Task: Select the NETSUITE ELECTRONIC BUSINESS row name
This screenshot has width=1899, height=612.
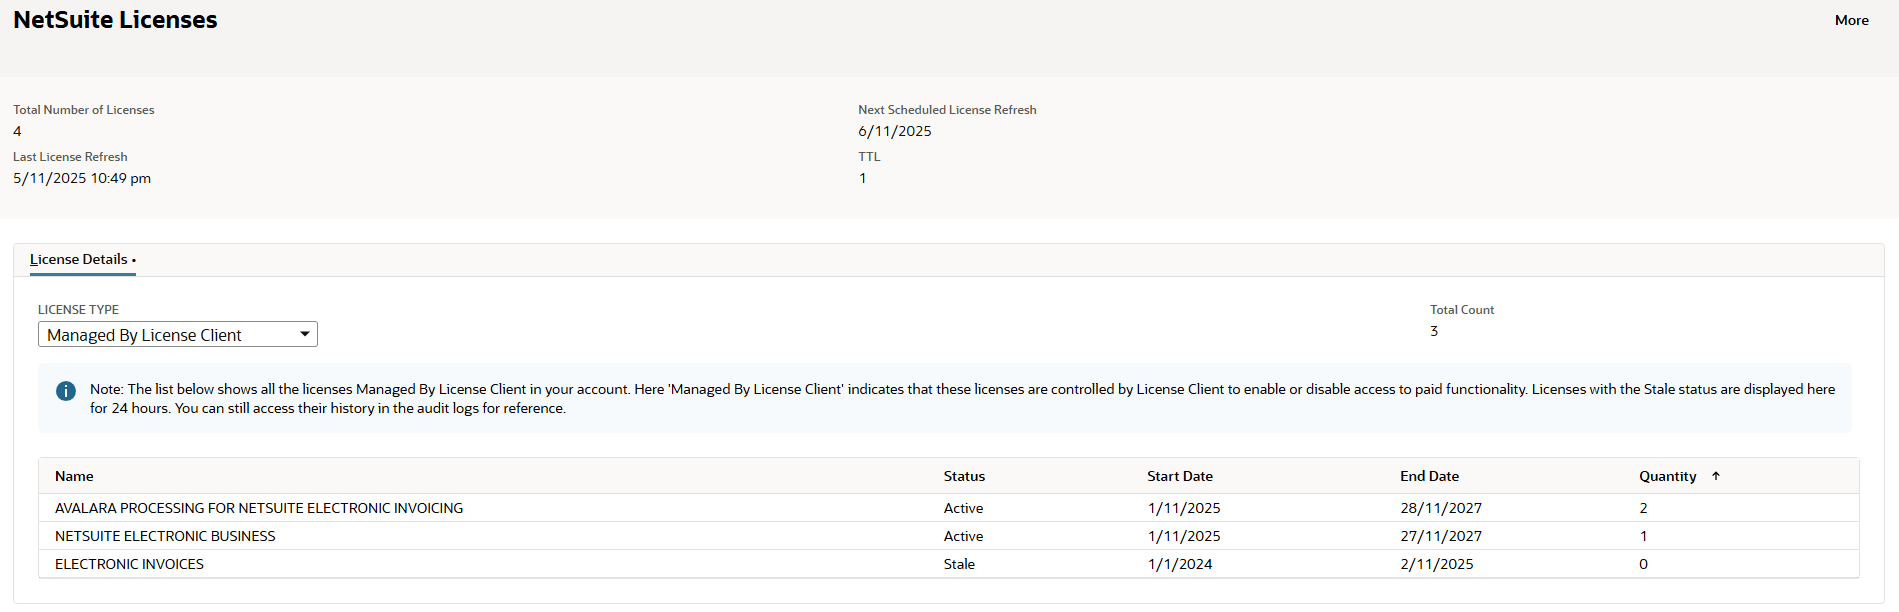Action: click(x=165, y=536)
